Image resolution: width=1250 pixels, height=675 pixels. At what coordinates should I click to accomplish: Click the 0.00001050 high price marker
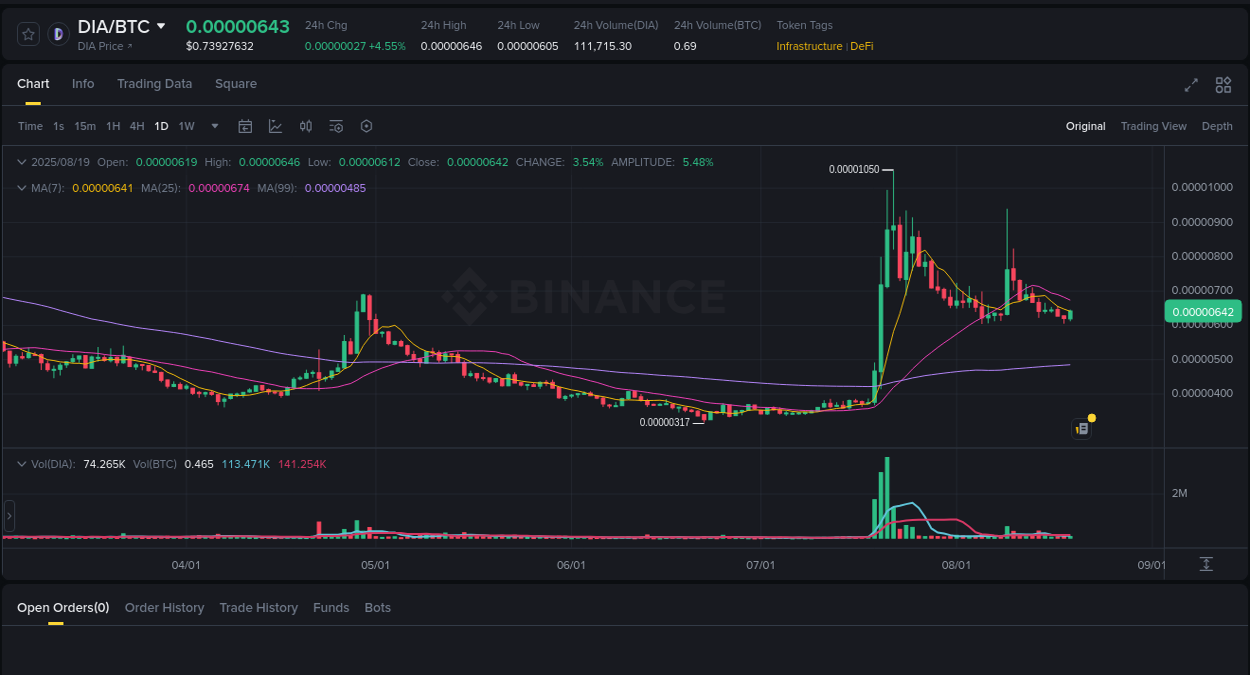coord(854,170)
